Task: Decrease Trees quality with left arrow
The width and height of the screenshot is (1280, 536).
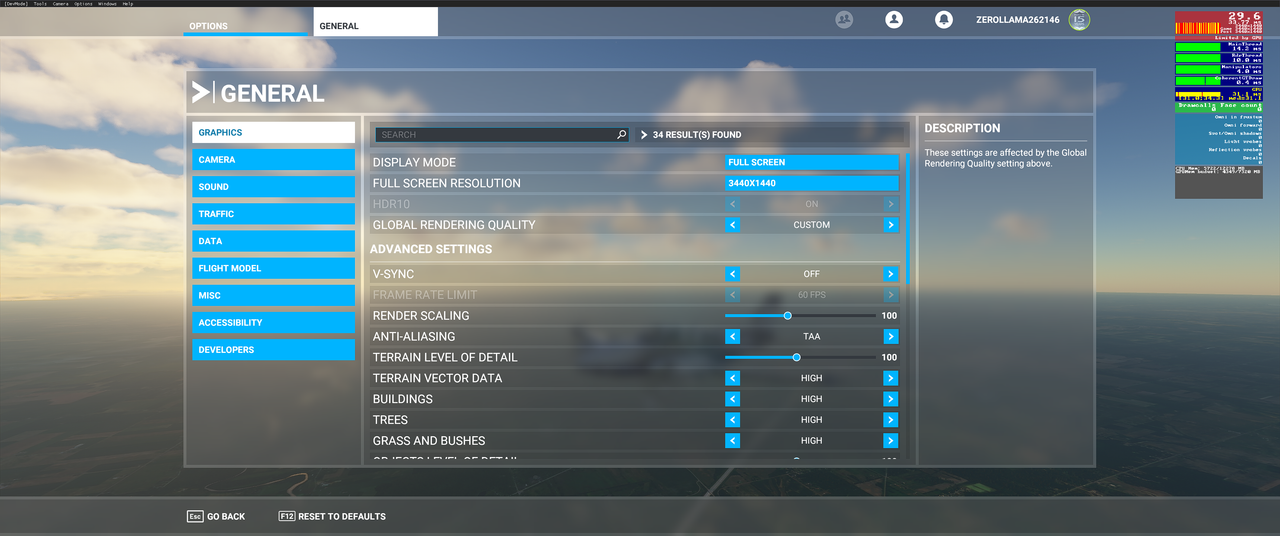Action: (x=732, y=420)
